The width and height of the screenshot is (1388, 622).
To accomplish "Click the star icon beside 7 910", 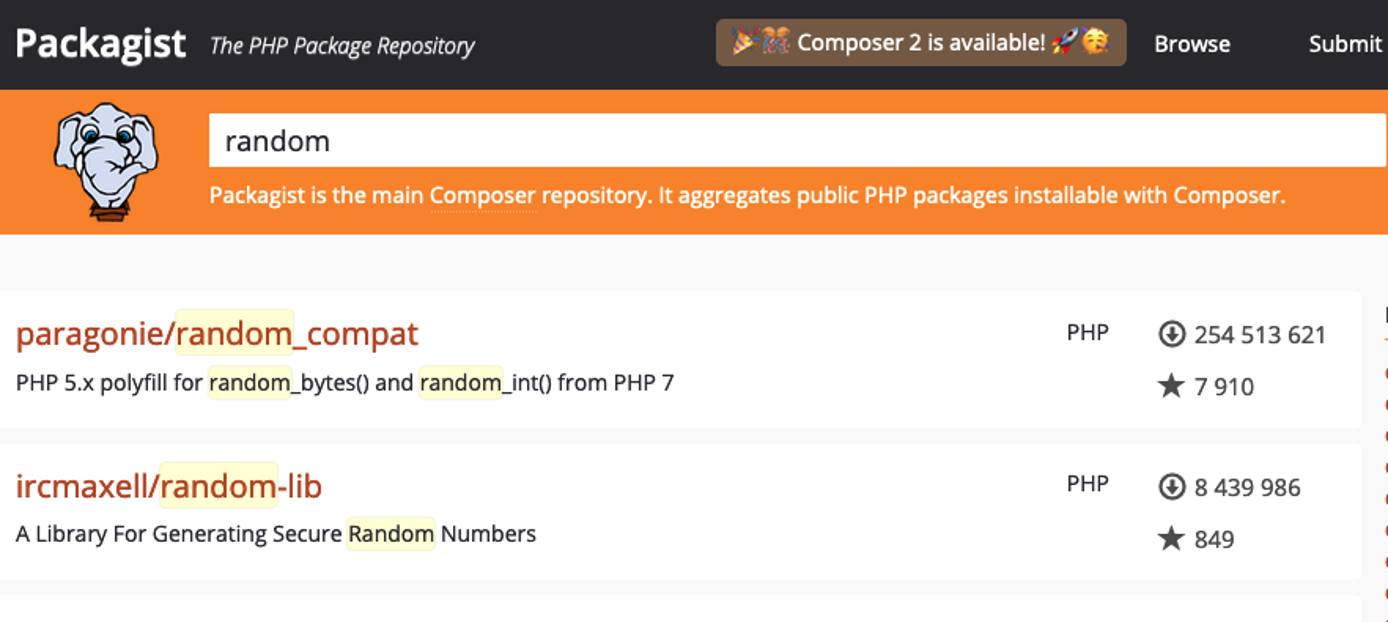I will coord(1171,386).
